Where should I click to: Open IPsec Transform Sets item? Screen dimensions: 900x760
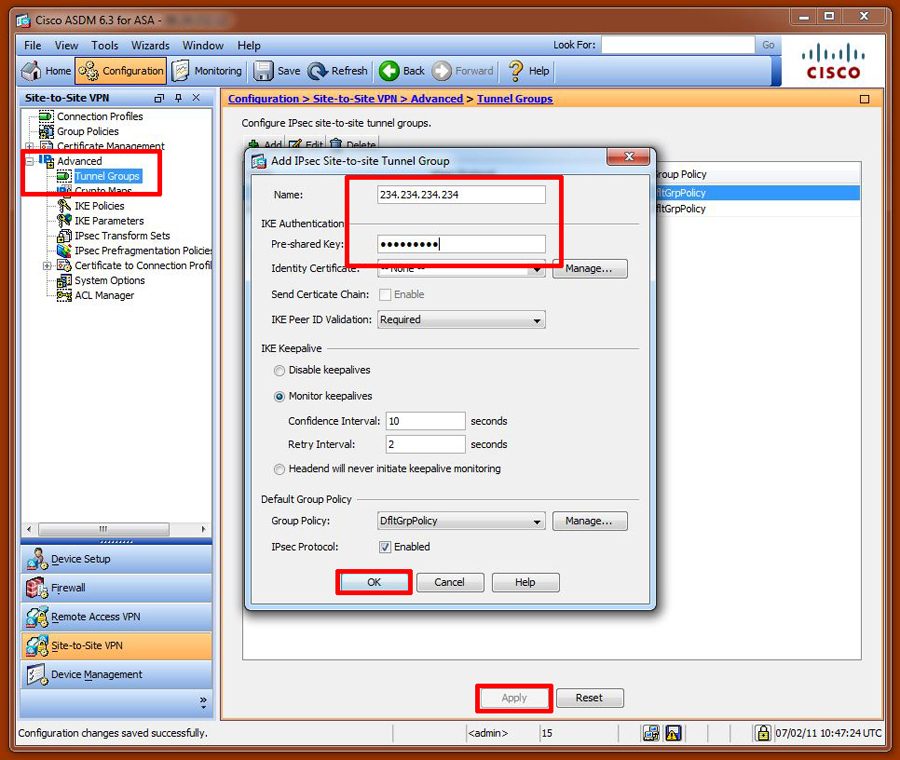coord(122,236)
